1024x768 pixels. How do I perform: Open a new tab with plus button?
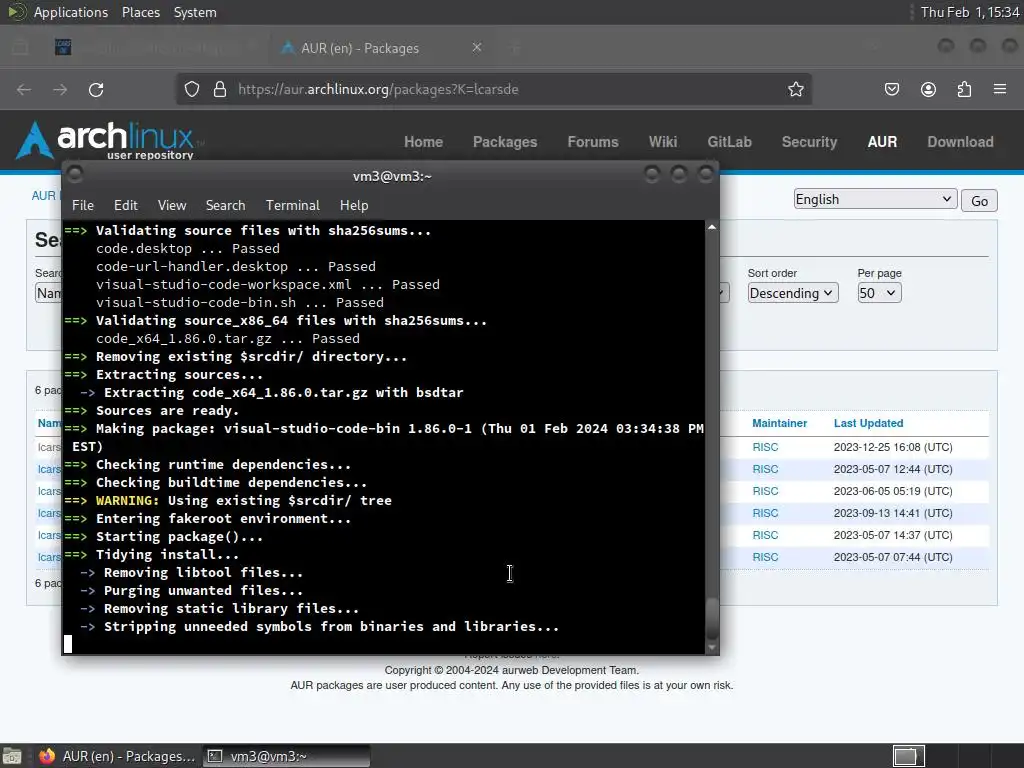[515, 48]
